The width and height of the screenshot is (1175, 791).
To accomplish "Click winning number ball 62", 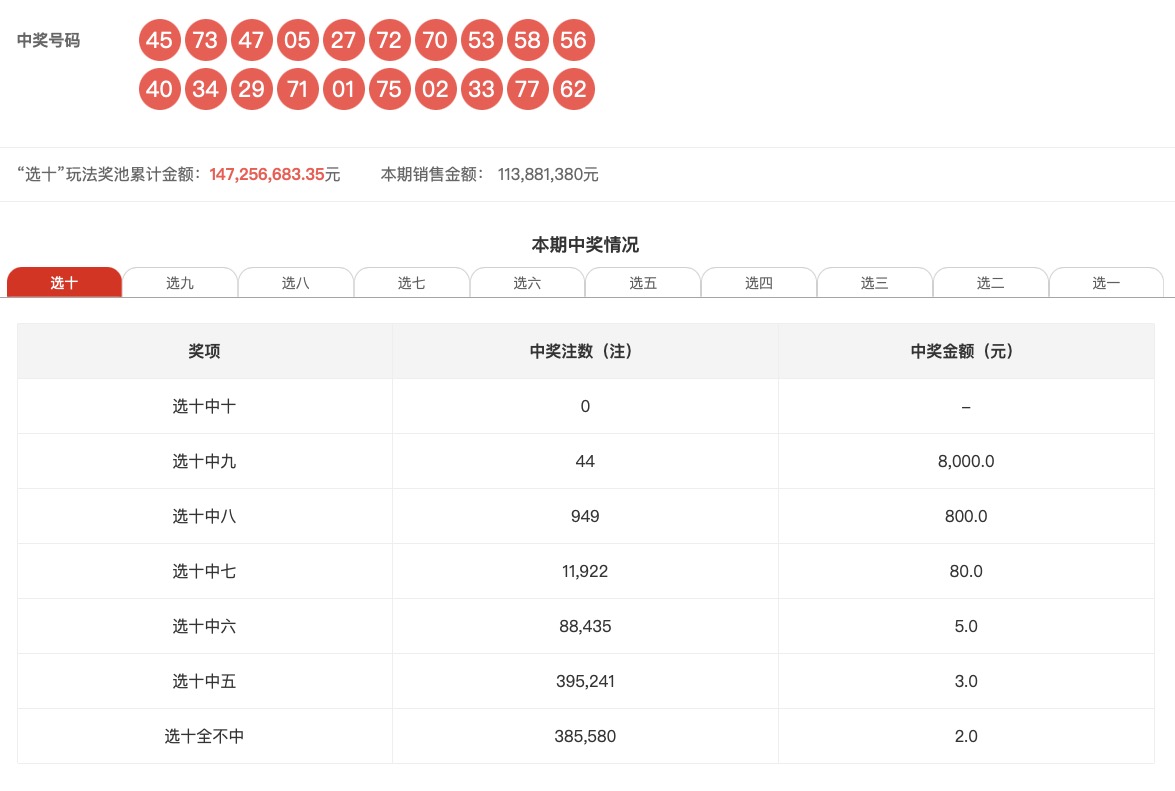I will [x=573, y=90].
